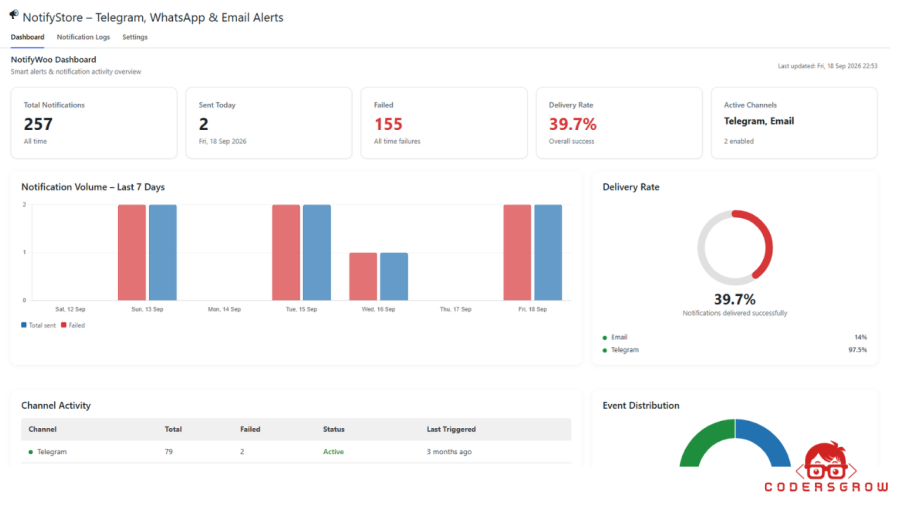The image size is (900, 506).
Task: Click the Telegram row total 79
Action: tap(169, 451)
